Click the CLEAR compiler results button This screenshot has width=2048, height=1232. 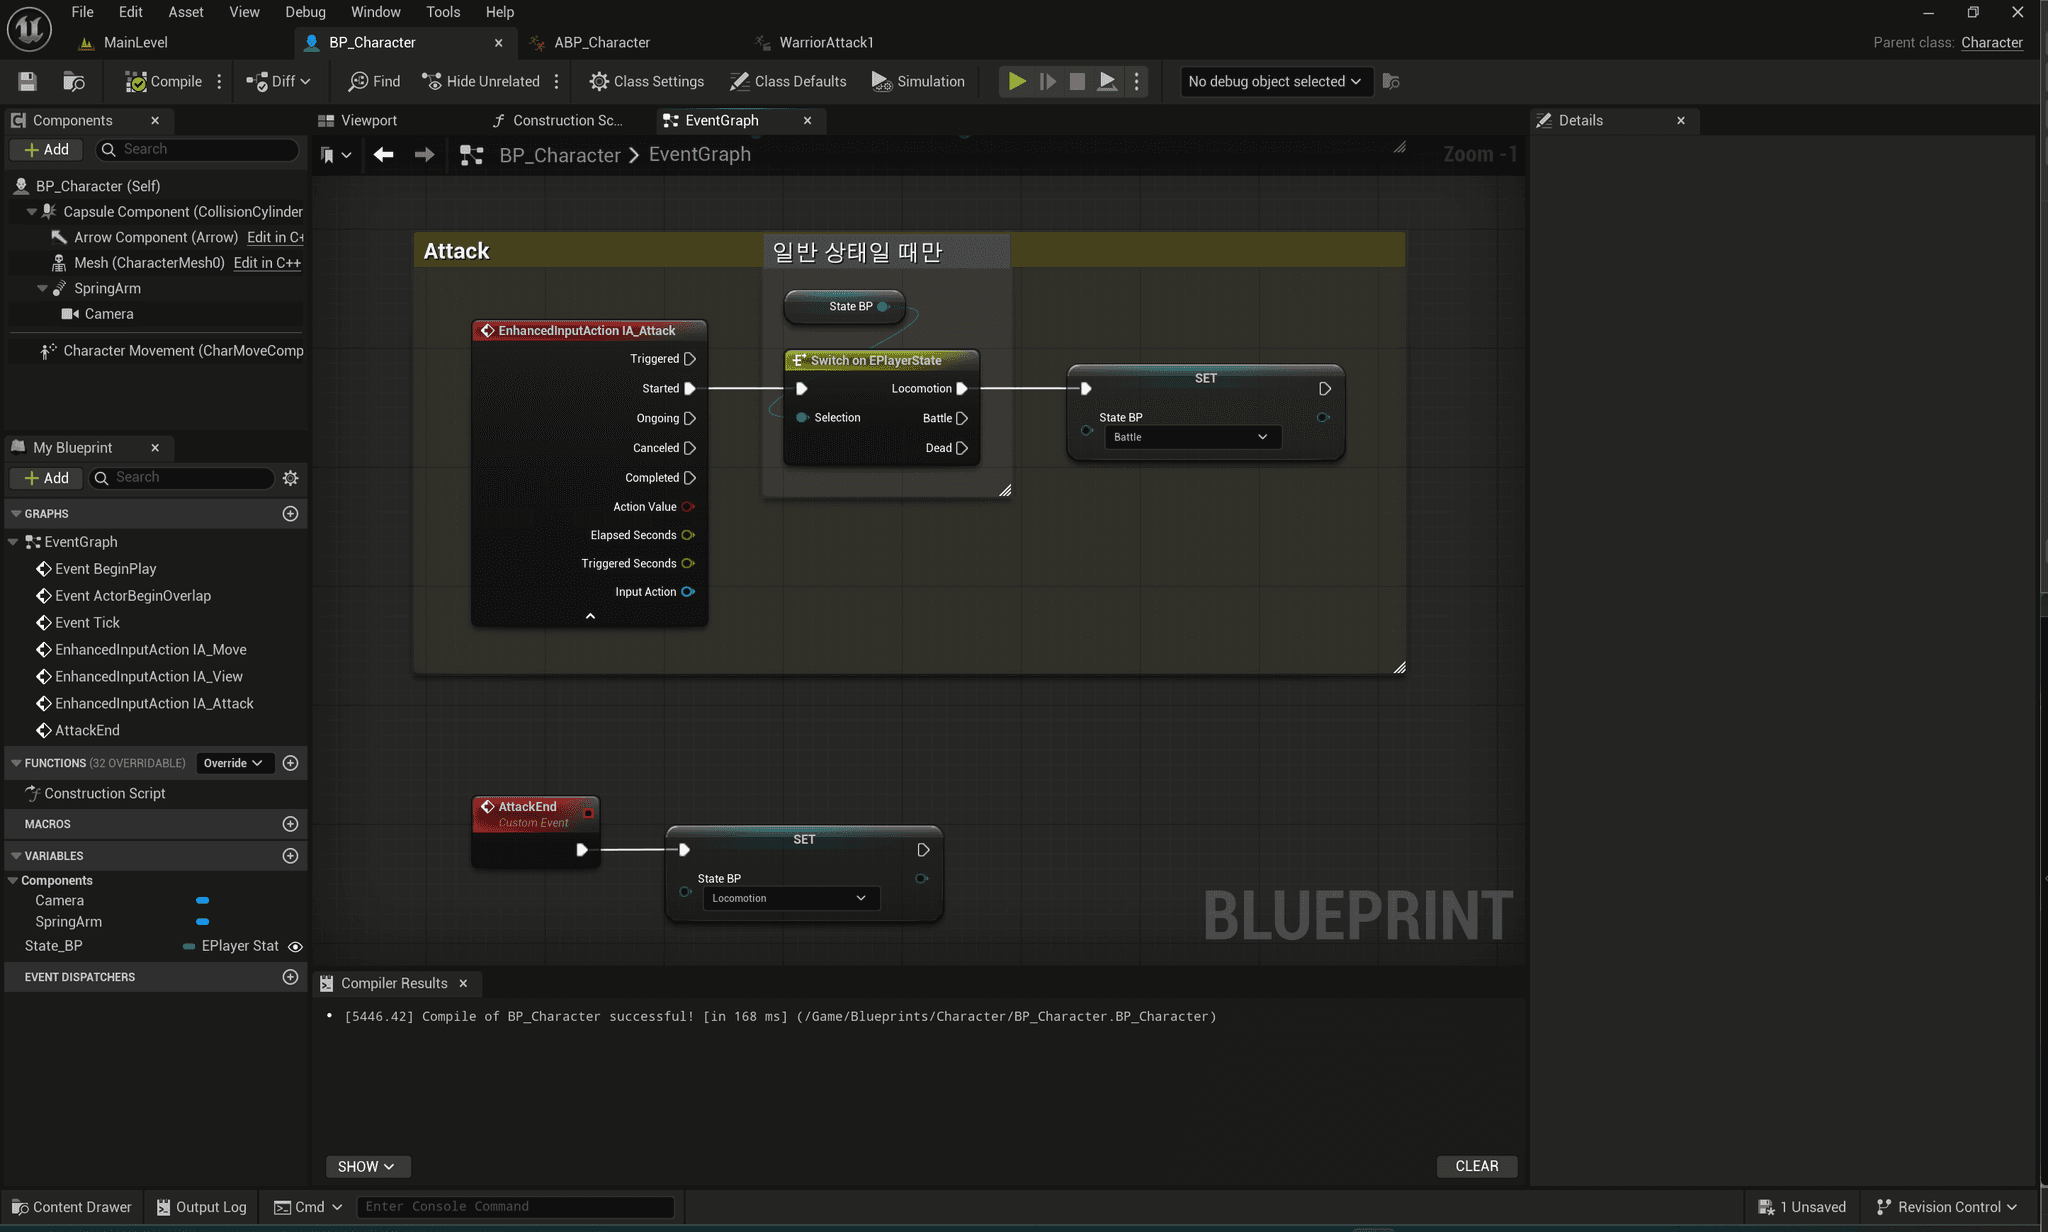coord(1476,1166)
